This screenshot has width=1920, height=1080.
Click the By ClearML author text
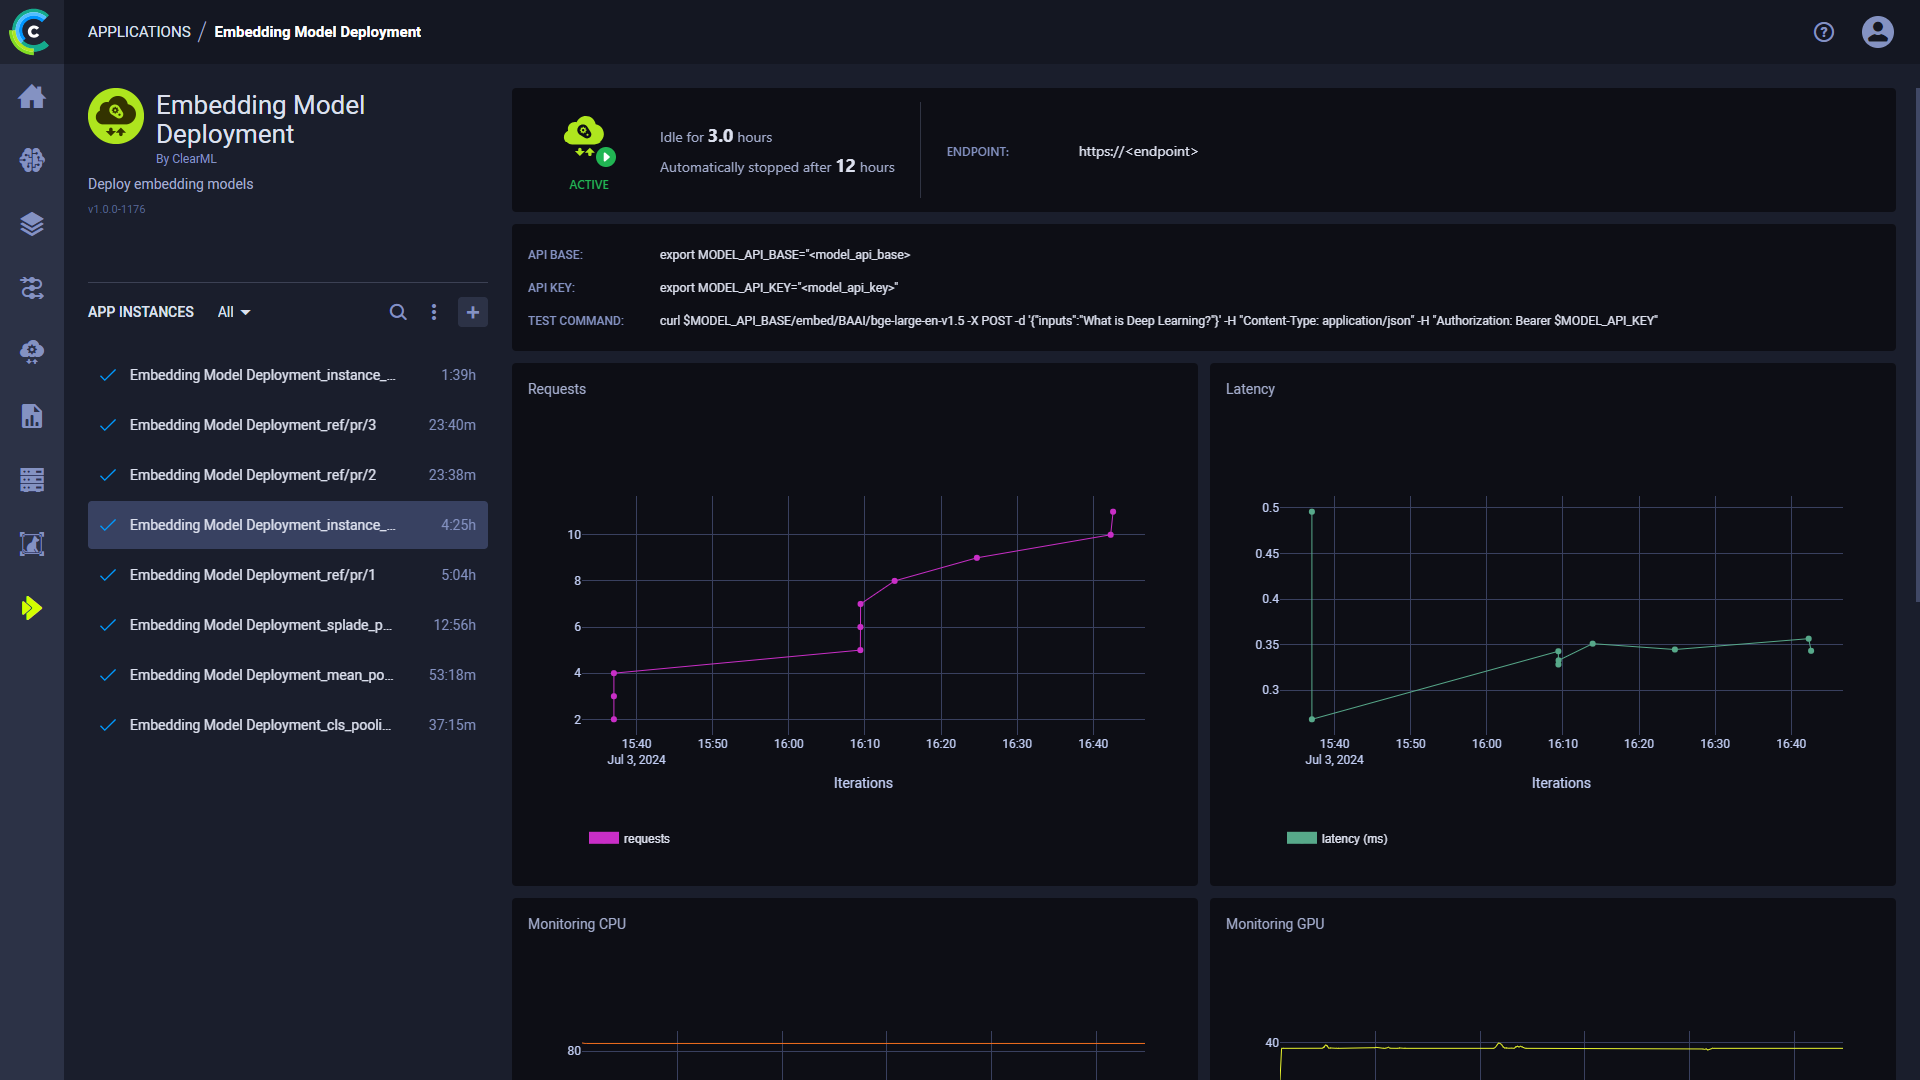tap(186, 159)
